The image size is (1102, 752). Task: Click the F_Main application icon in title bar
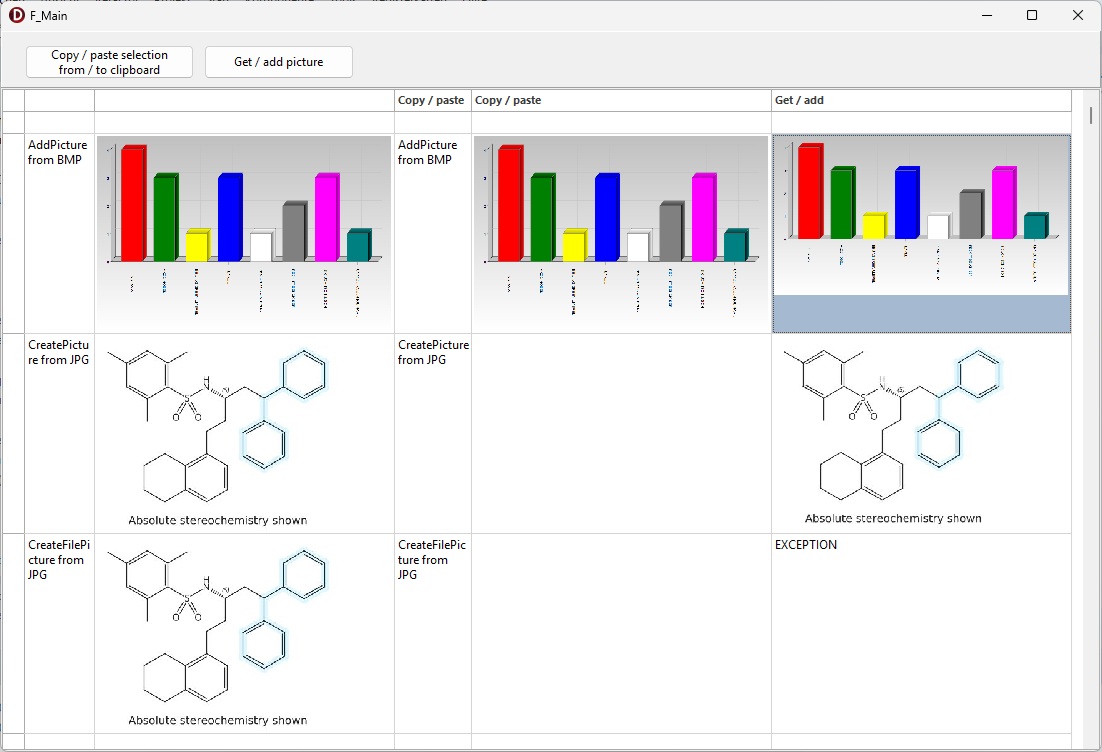(17, 15)
